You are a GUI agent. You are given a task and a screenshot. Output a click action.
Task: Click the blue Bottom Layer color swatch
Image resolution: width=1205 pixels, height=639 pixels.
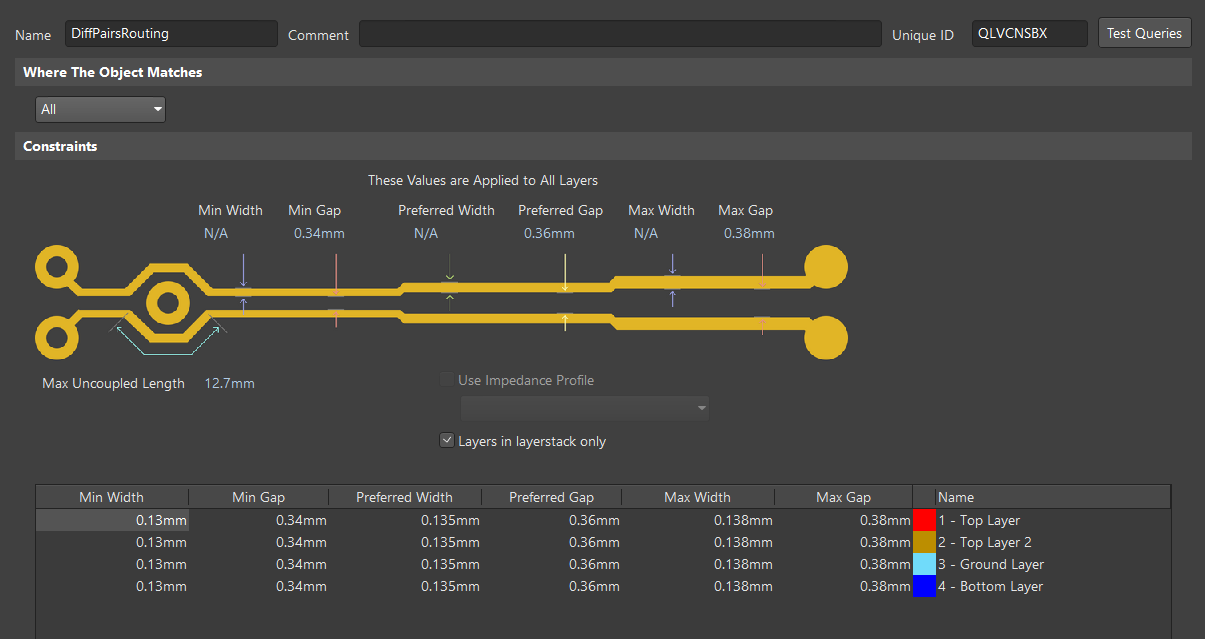coord(924,586)
